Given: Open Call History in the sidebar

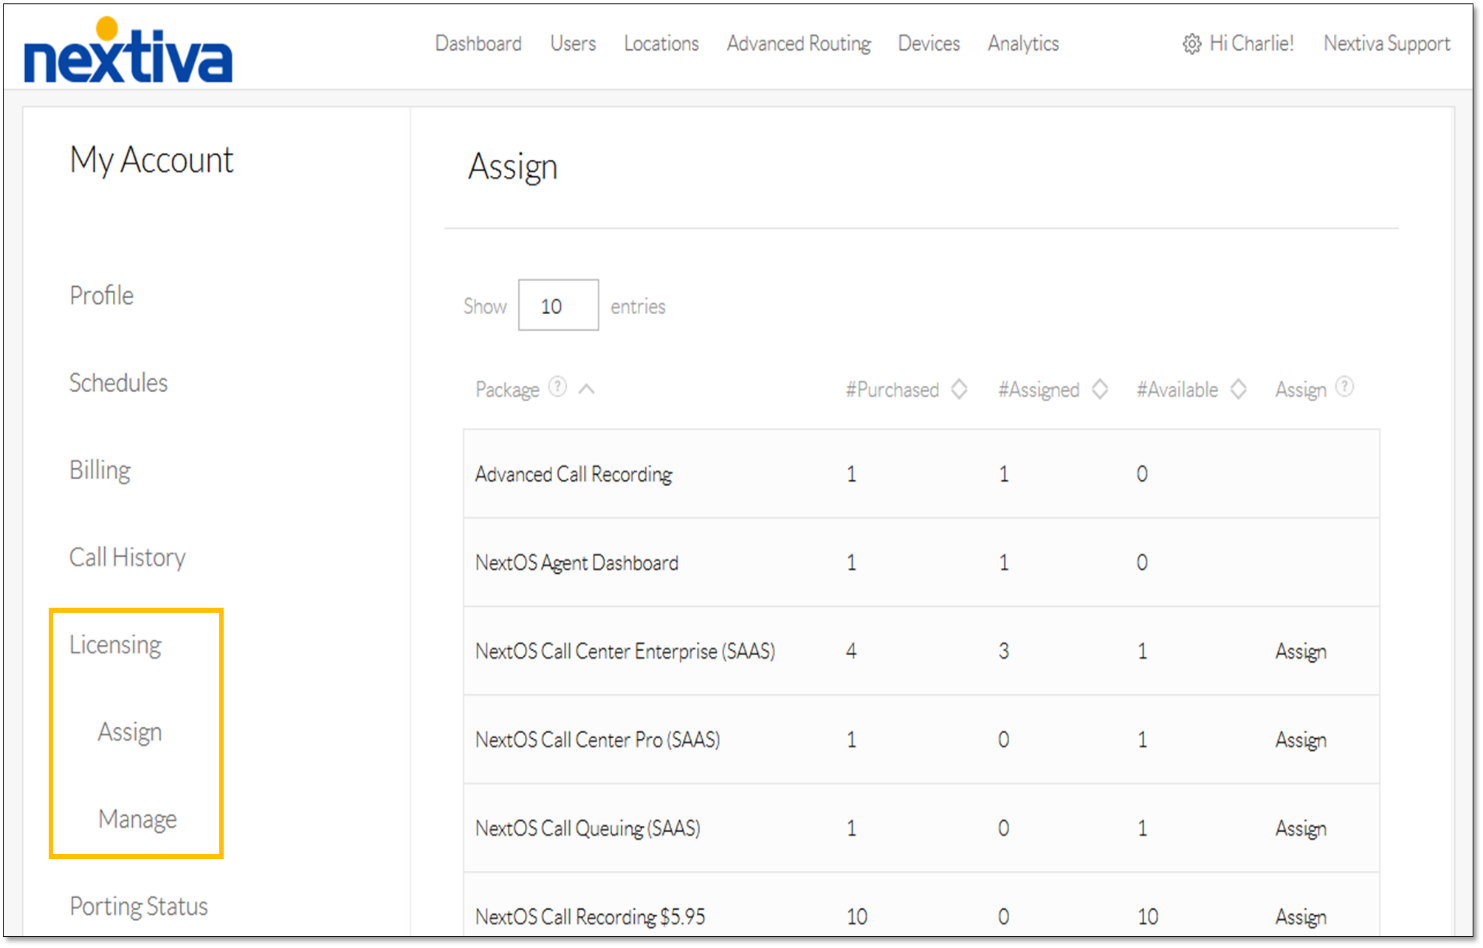Looking at the screenshot, I should pyautogui.click(x=127, y=557).
